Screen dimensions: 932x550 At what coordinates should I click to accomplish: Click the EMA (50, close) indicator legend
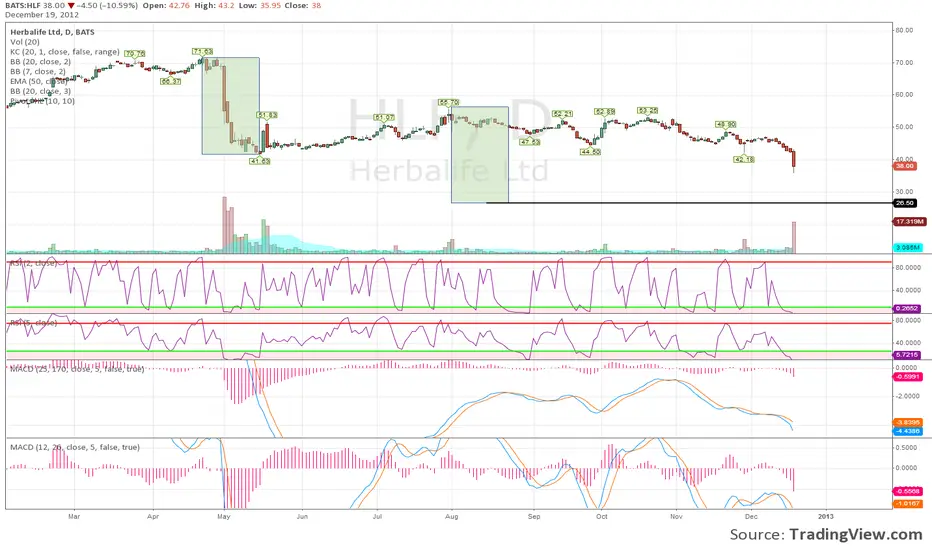[39, 81]
